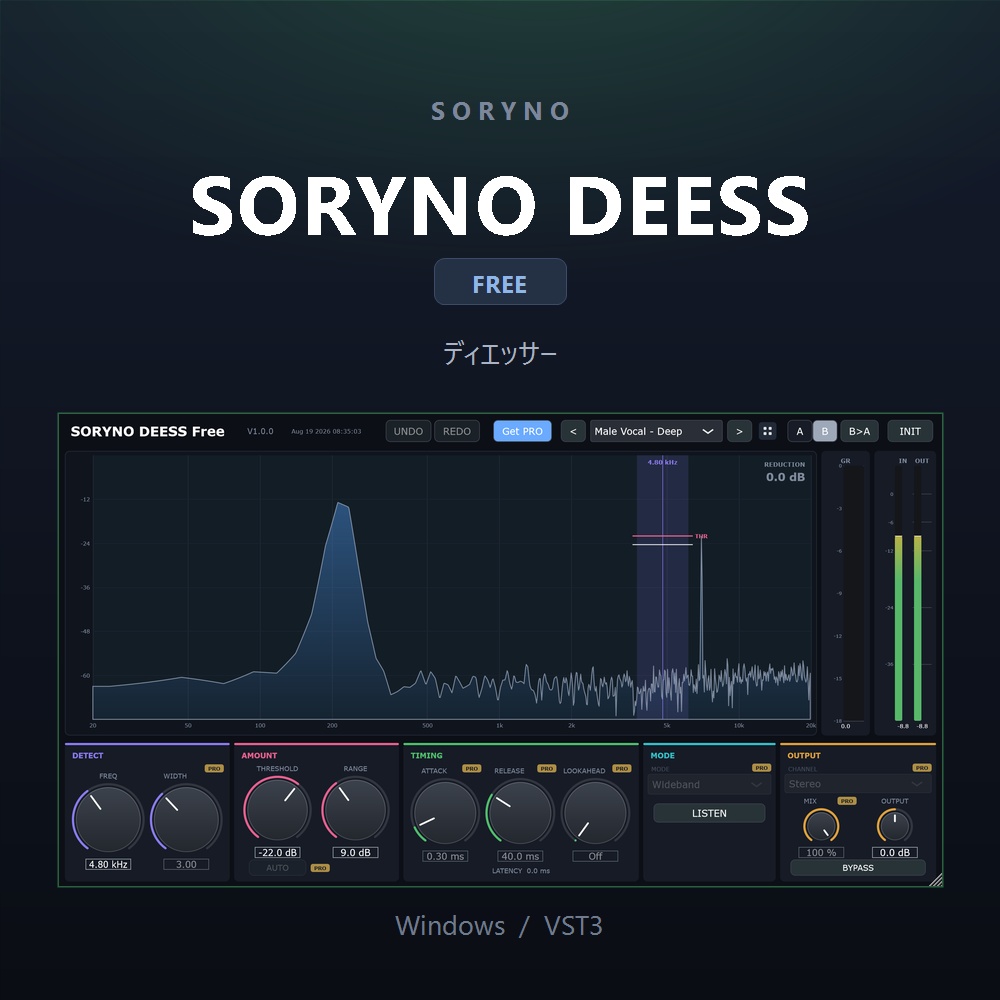Edit the 40.0 ms release field

tap(520, 856)
